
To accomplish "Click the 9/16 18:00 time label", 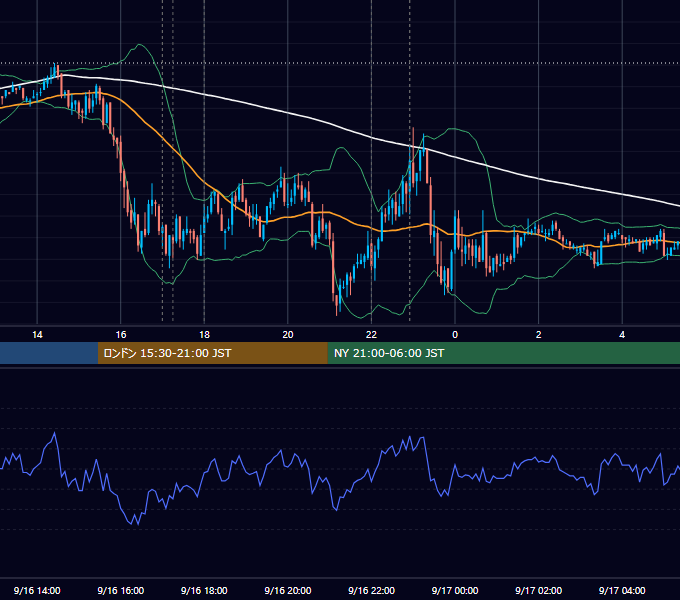I will point(204,590).
